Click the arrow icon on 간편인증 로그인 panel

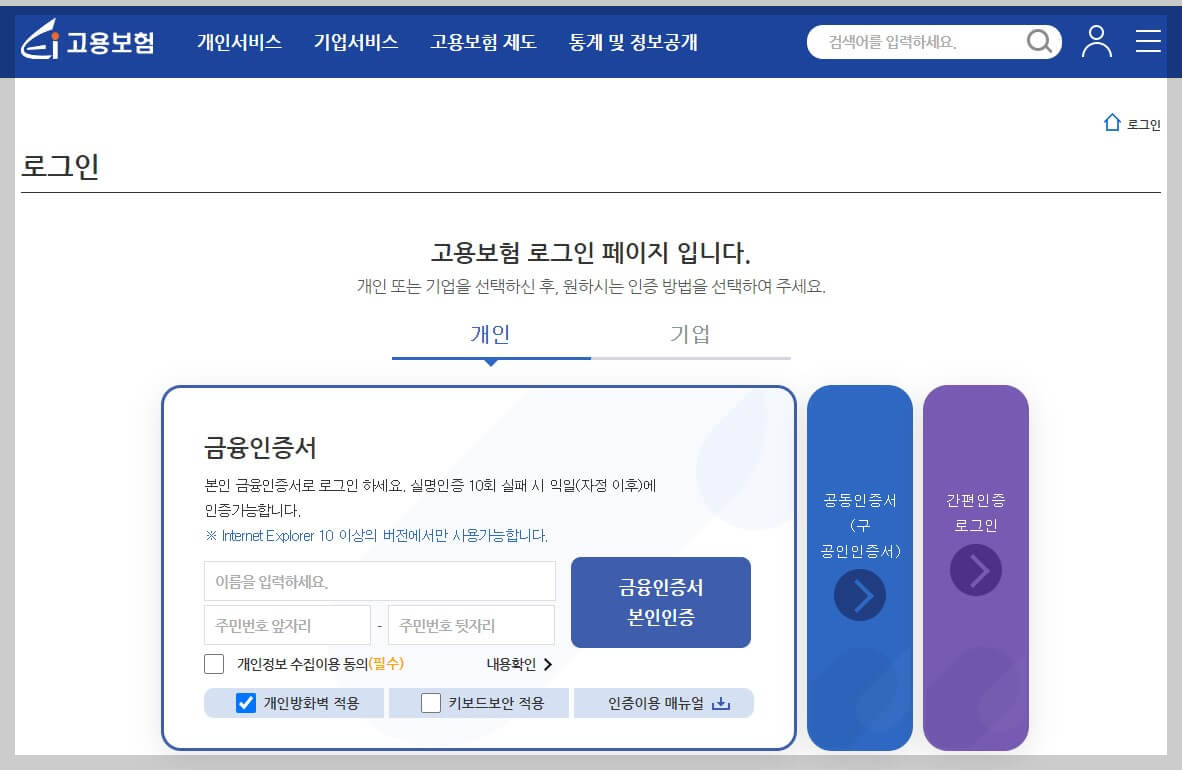(x=975, y=570)
